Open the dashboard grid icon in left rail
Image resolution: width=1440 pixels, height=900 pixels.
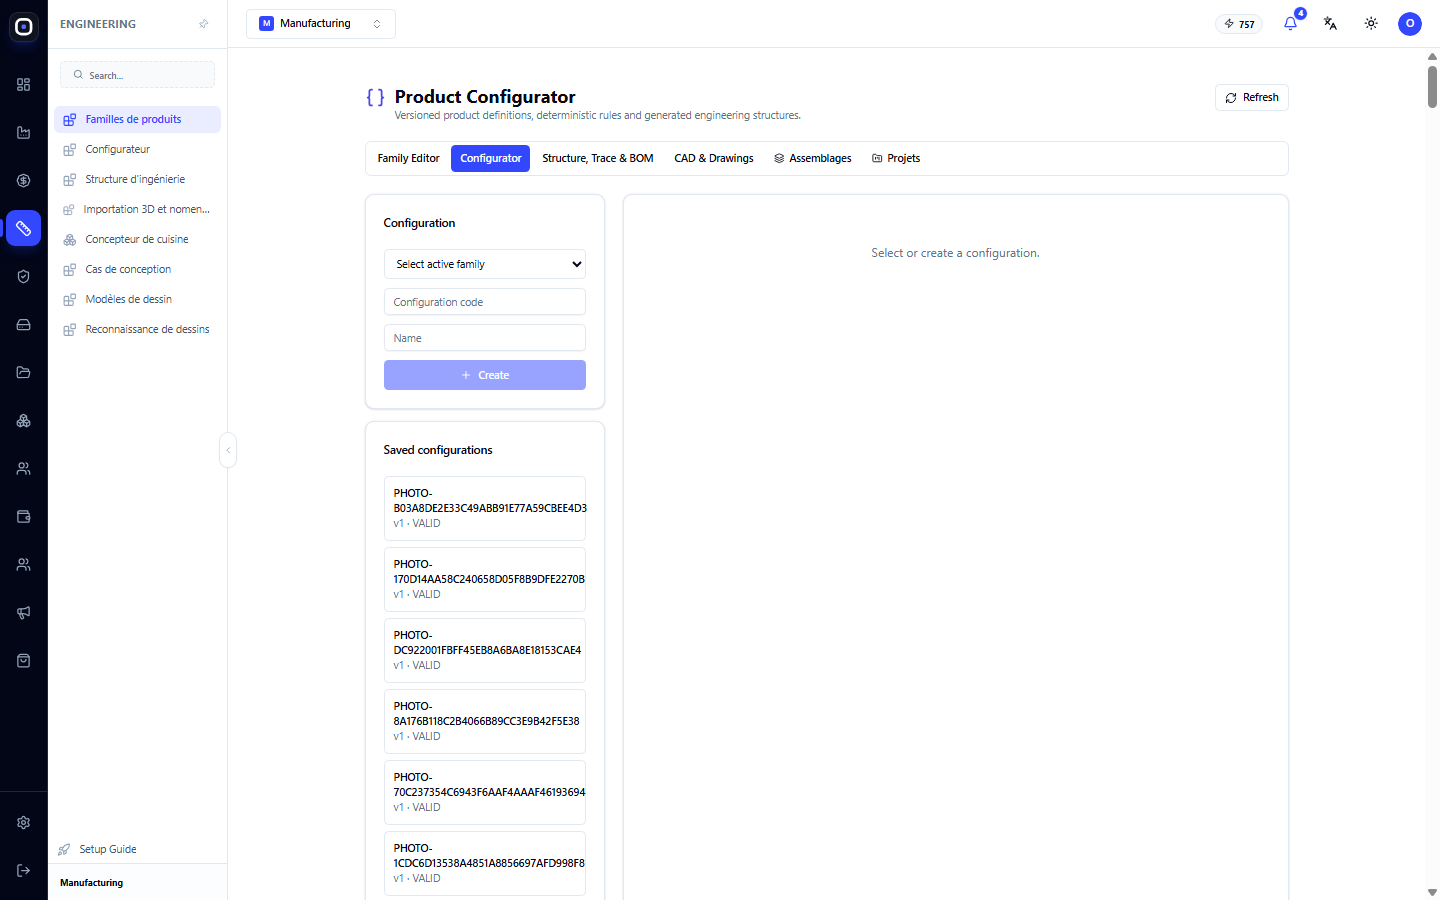click(x=24, y=85)
